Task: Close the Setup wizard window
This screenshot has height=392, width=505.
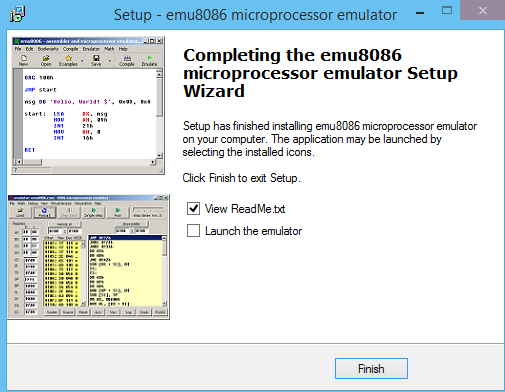Action: click(482, 10)
